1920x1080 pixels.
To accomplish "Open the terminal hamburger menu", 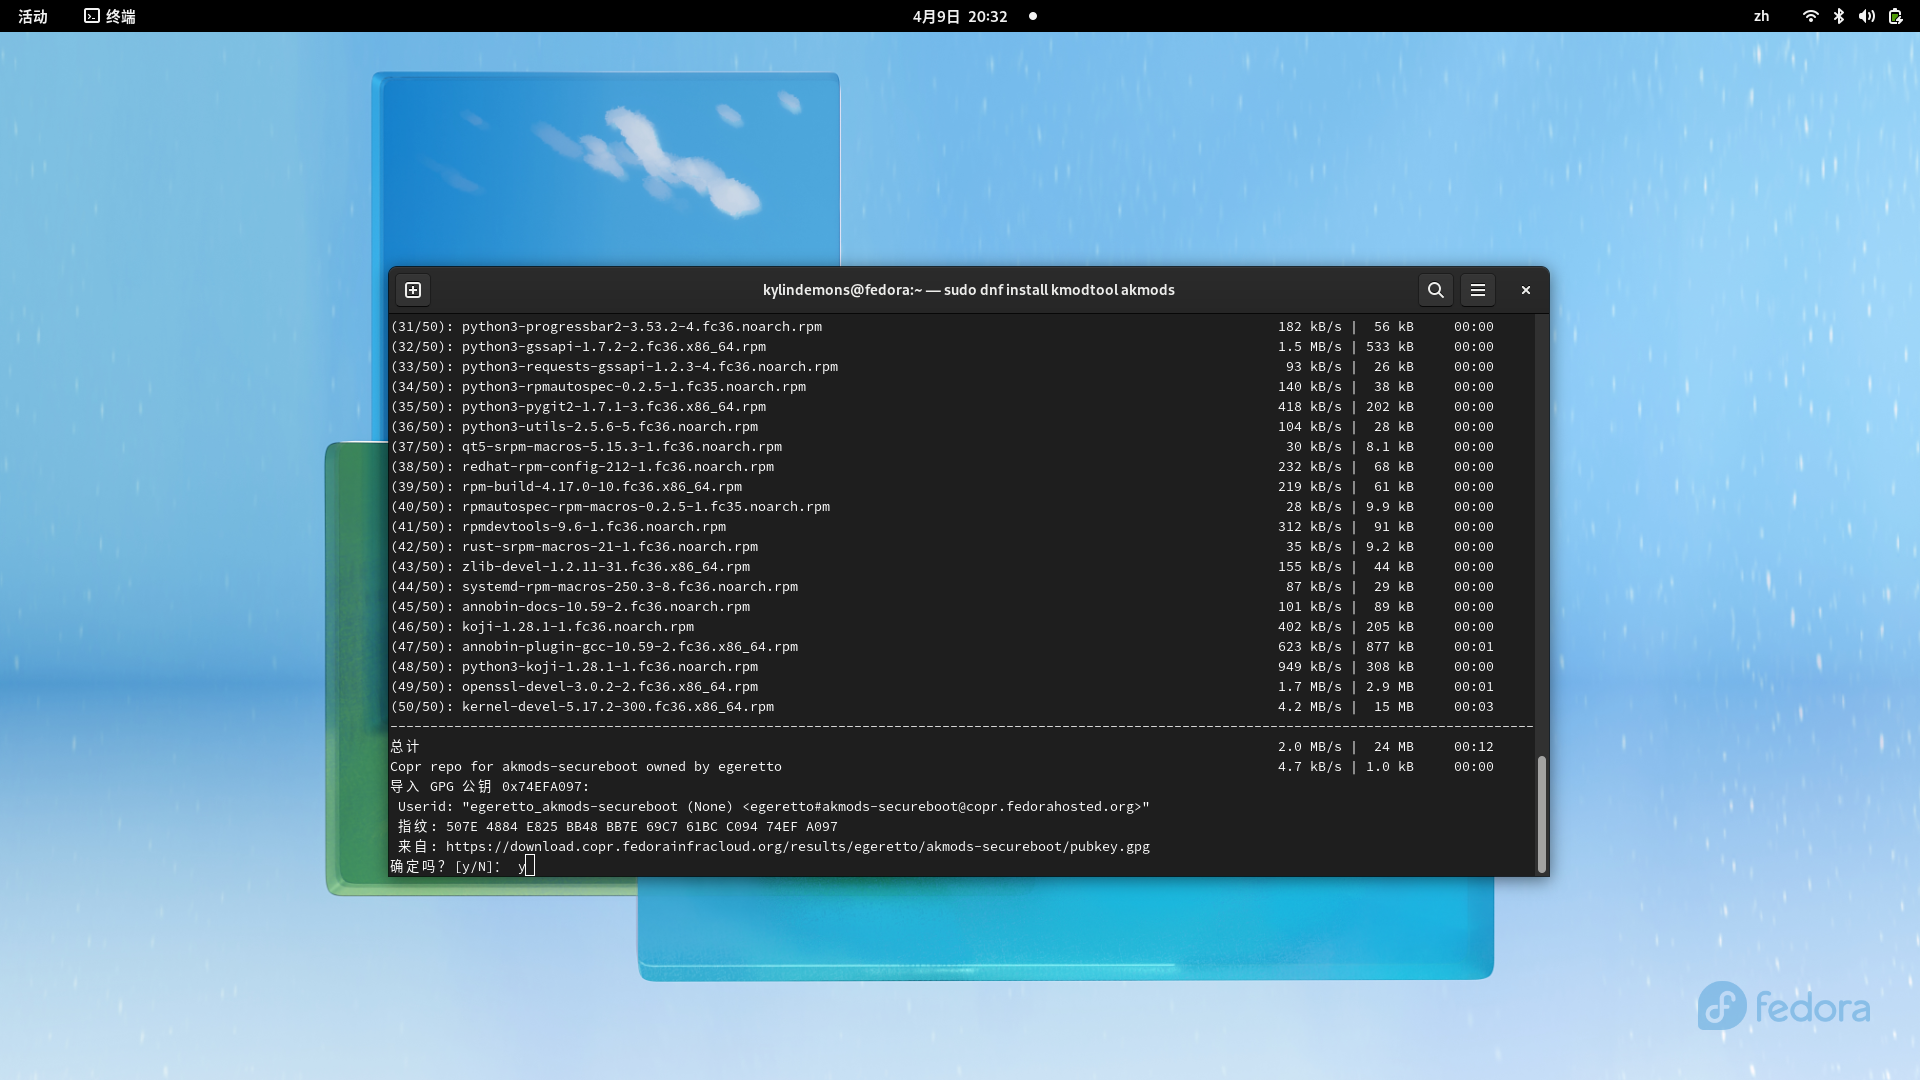I will [1477, 290].
